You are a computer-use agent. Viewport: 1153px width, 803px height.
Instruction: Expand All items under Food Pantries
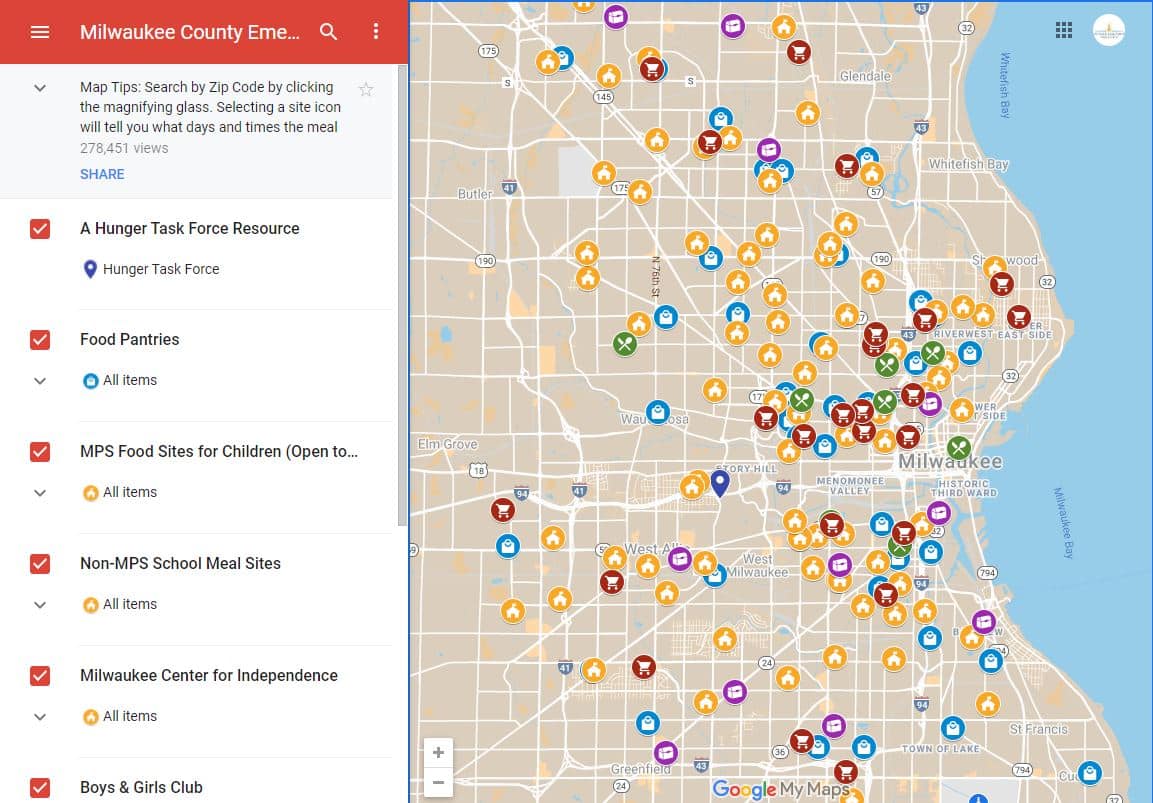coord(40,381)
